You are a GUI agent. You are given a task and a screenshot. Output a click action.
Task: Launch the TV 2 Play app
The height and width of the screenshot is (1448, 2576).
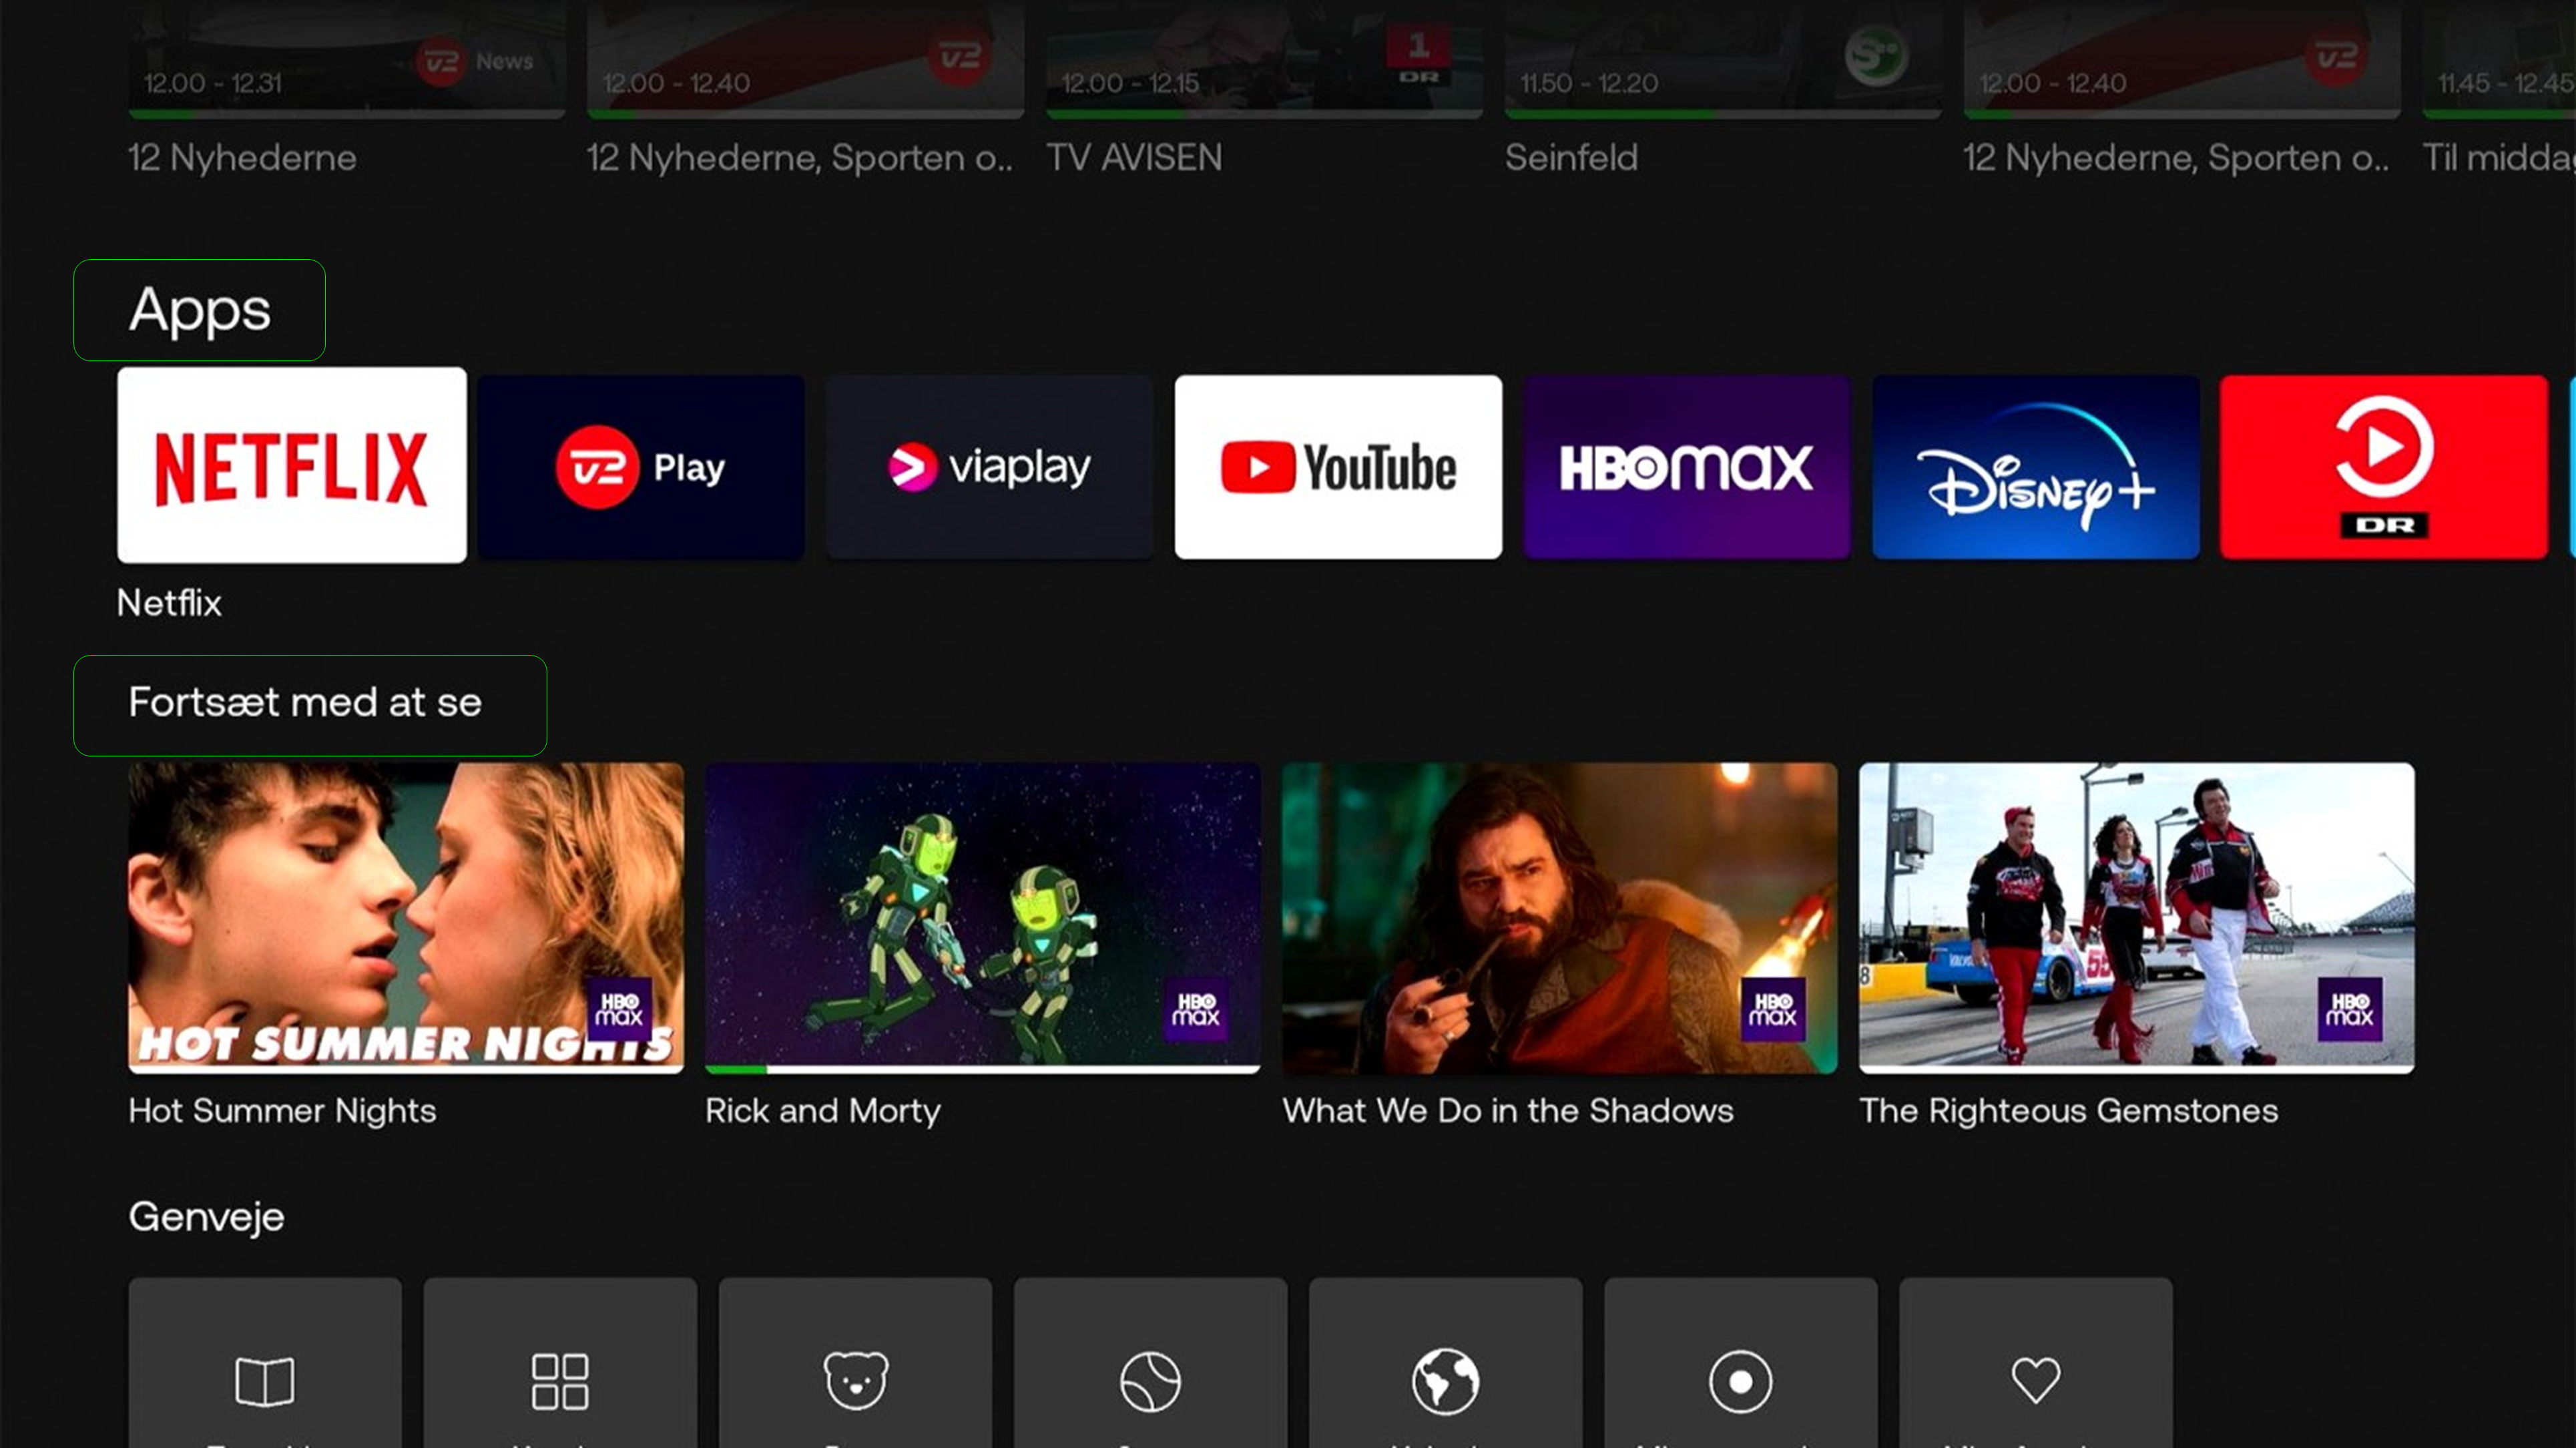click(641, 467)
